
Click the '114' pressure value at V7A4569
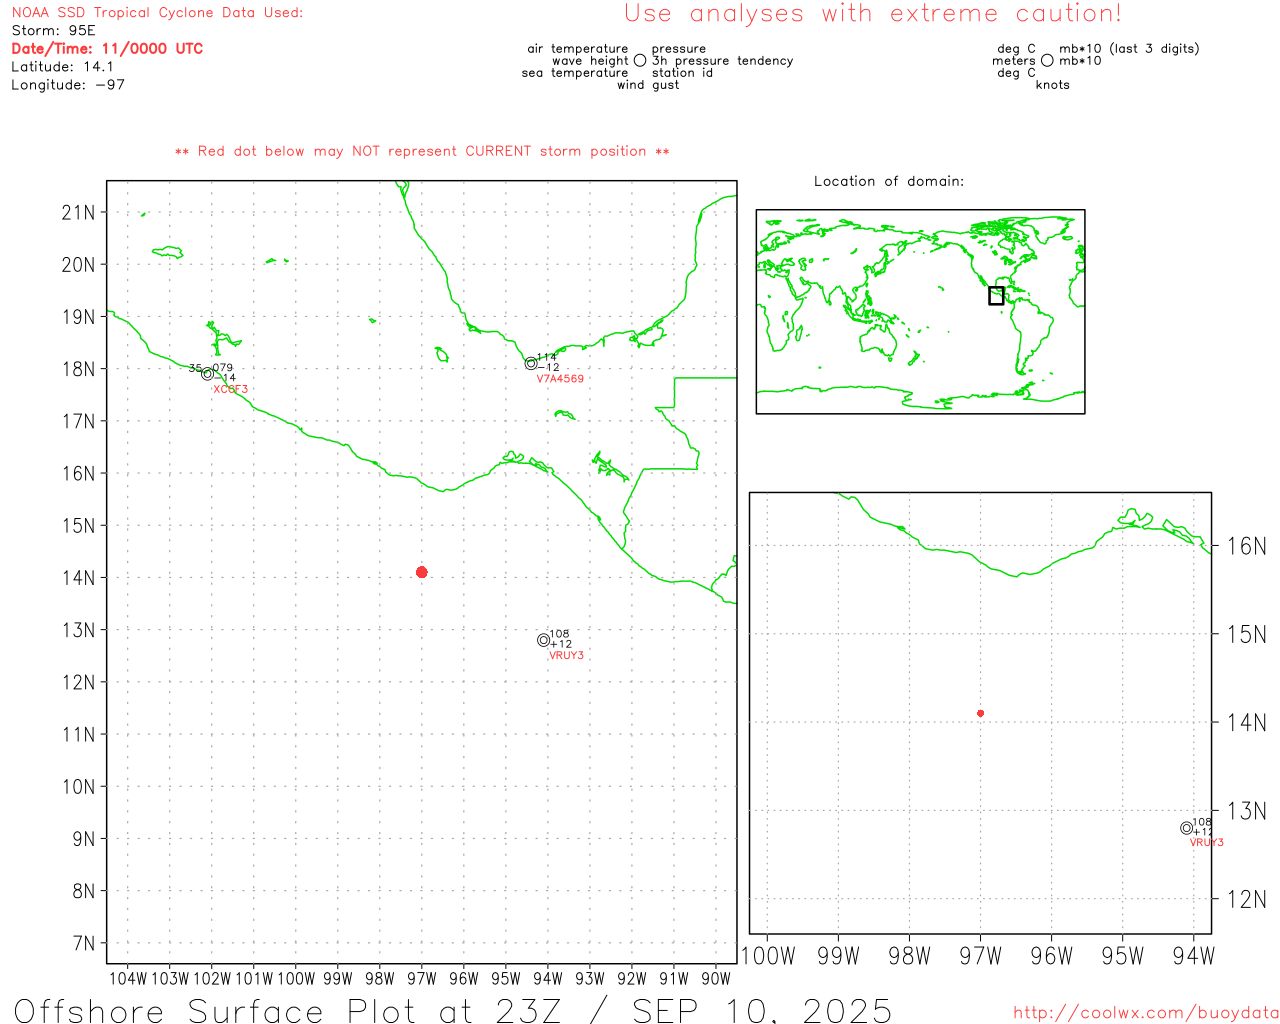point(547,357)
